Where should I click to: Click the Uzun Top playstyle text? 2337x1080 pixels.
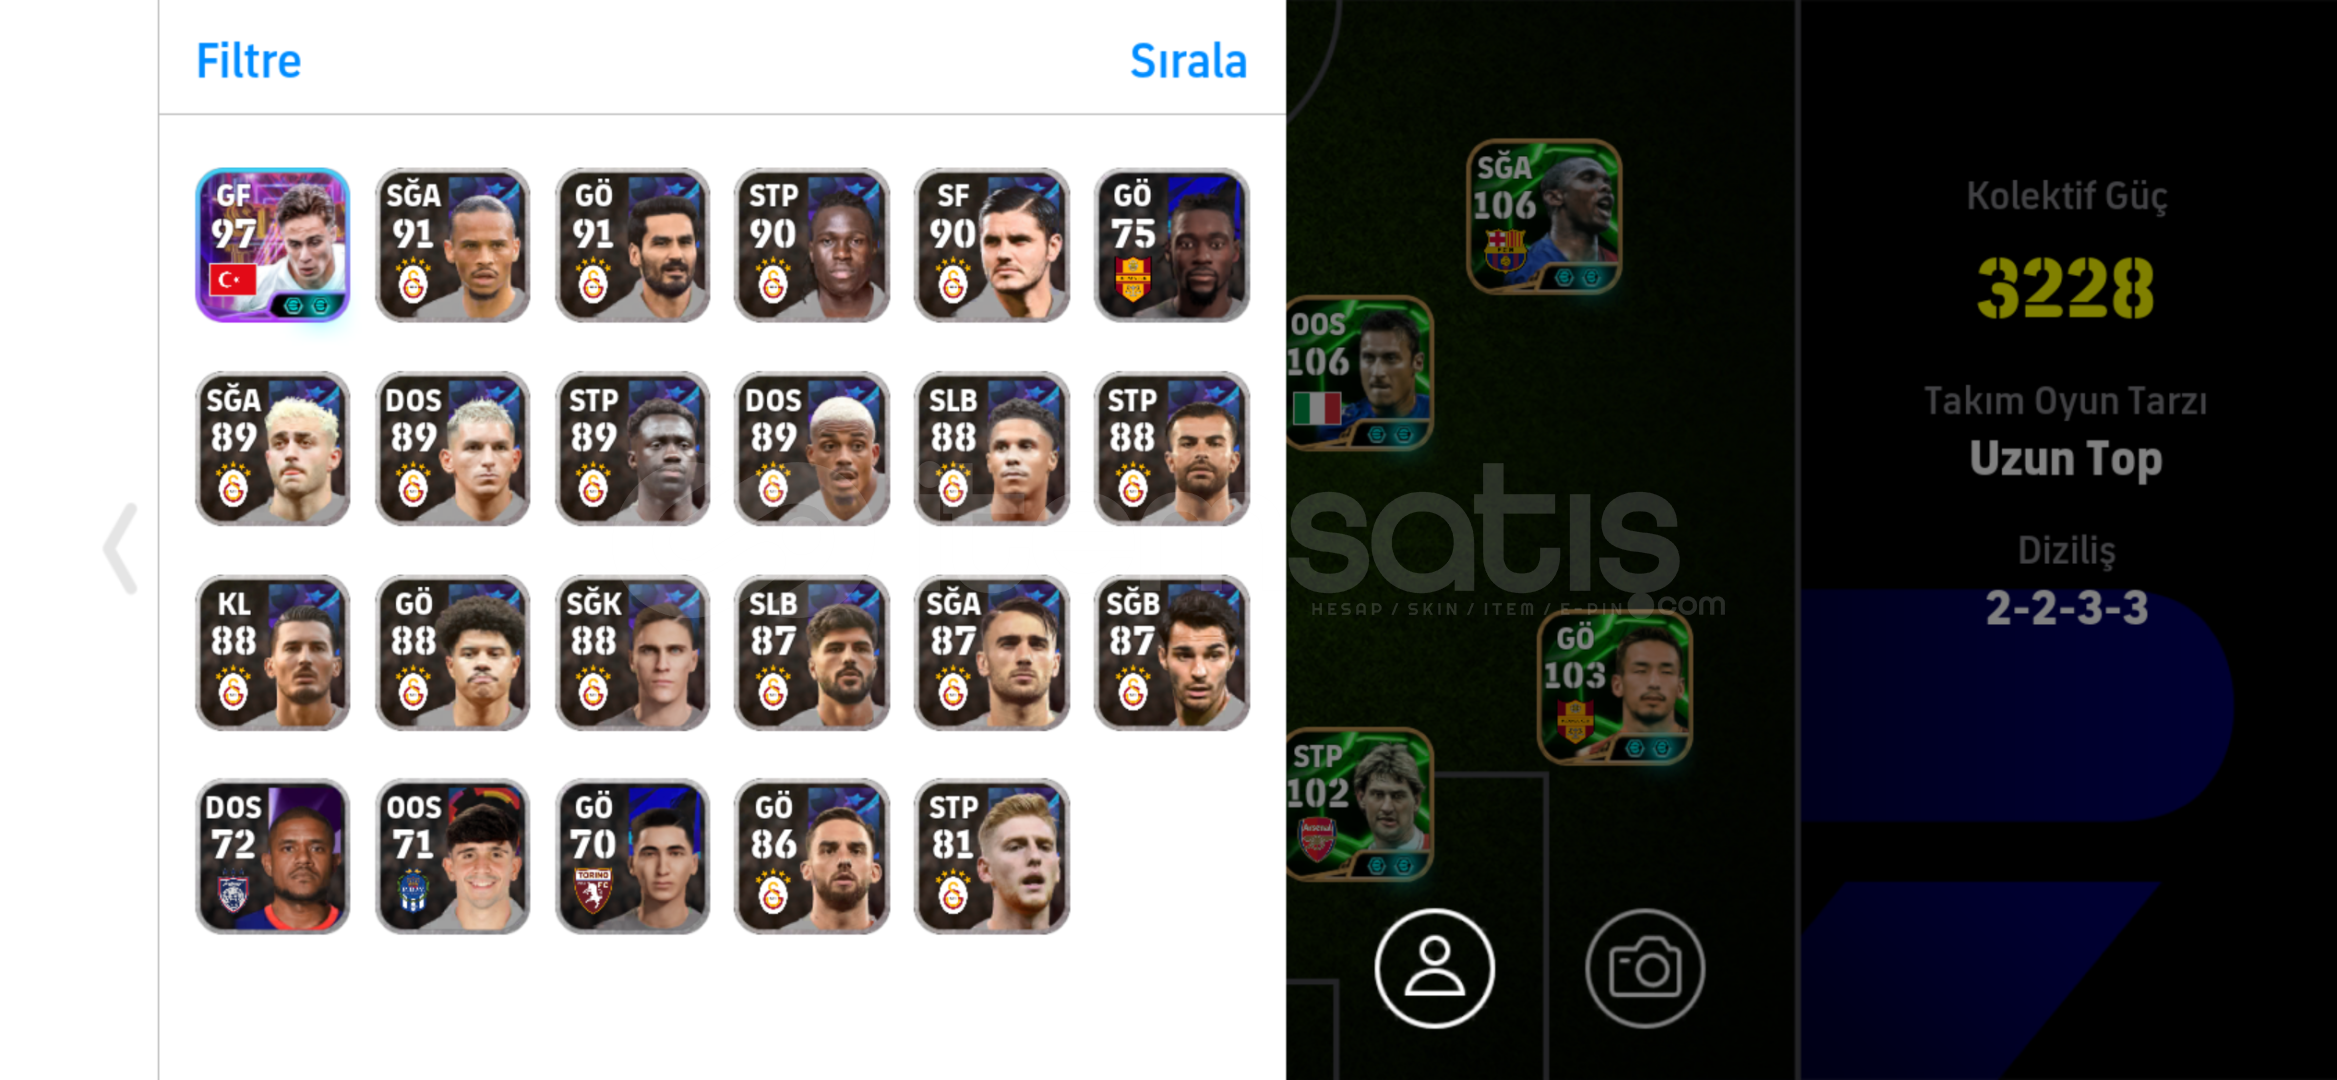(2066, 458)
